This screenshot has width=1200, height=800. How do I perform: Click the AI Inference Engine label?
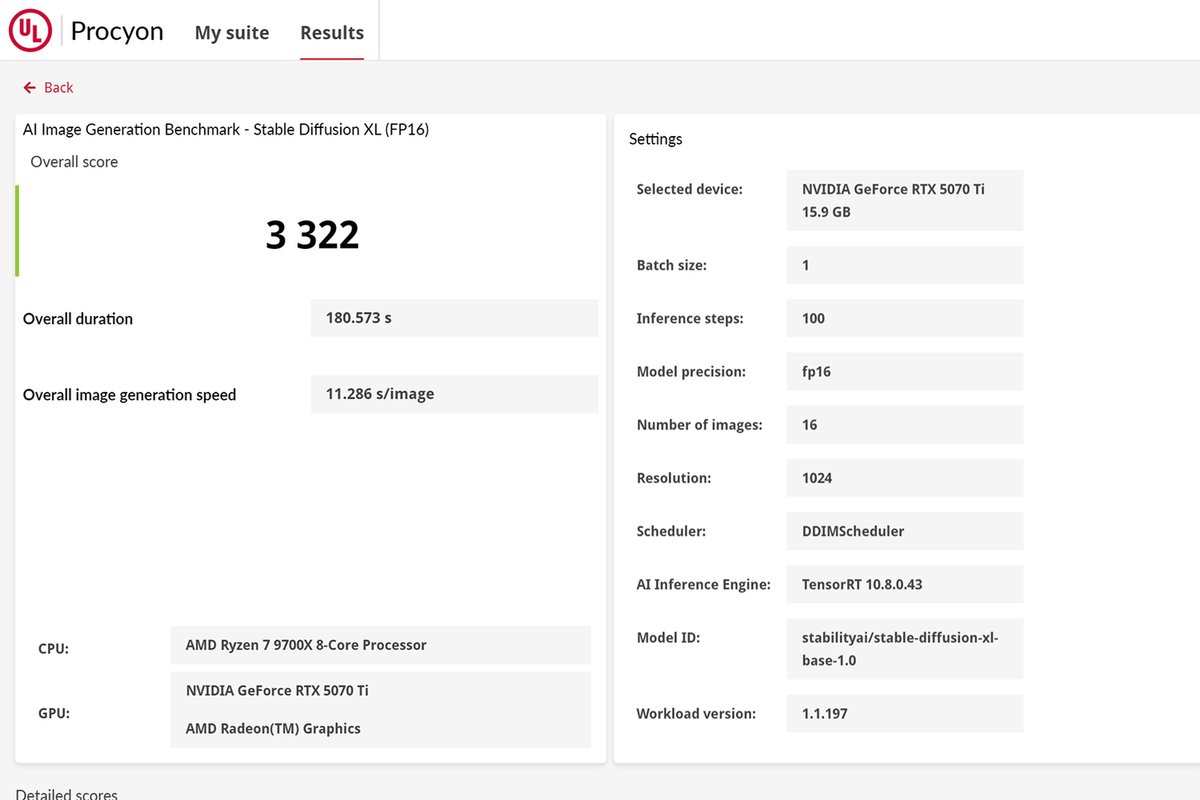[704, 585]
